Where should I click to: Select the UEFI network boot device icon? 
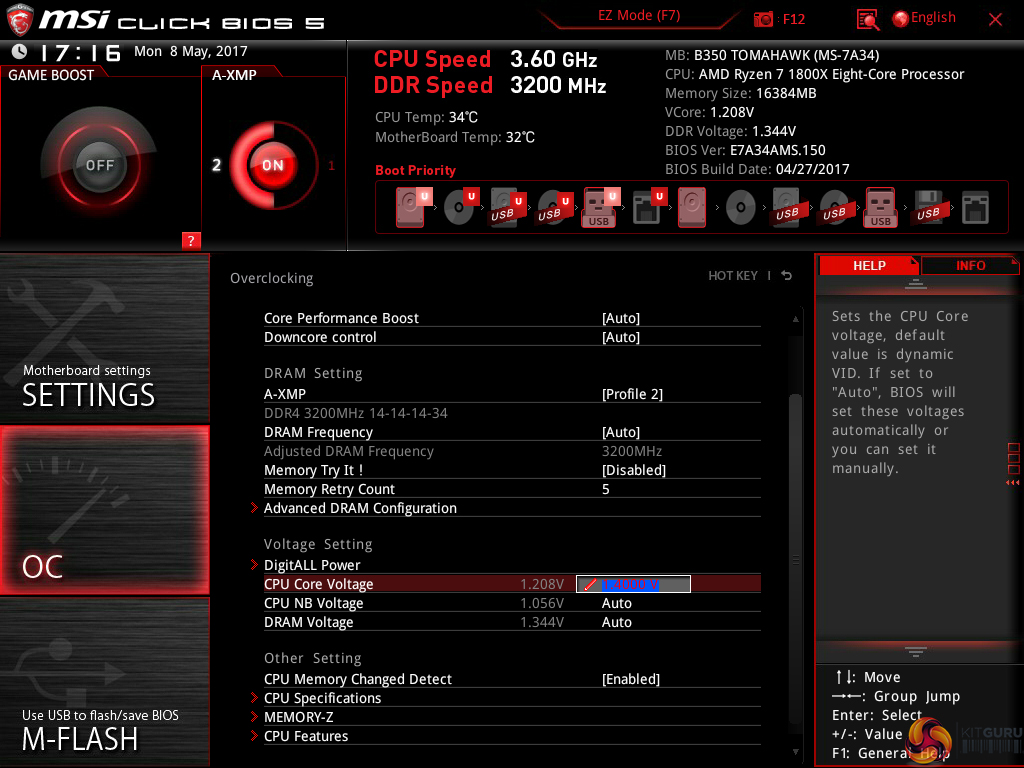[x=648, y=207]
